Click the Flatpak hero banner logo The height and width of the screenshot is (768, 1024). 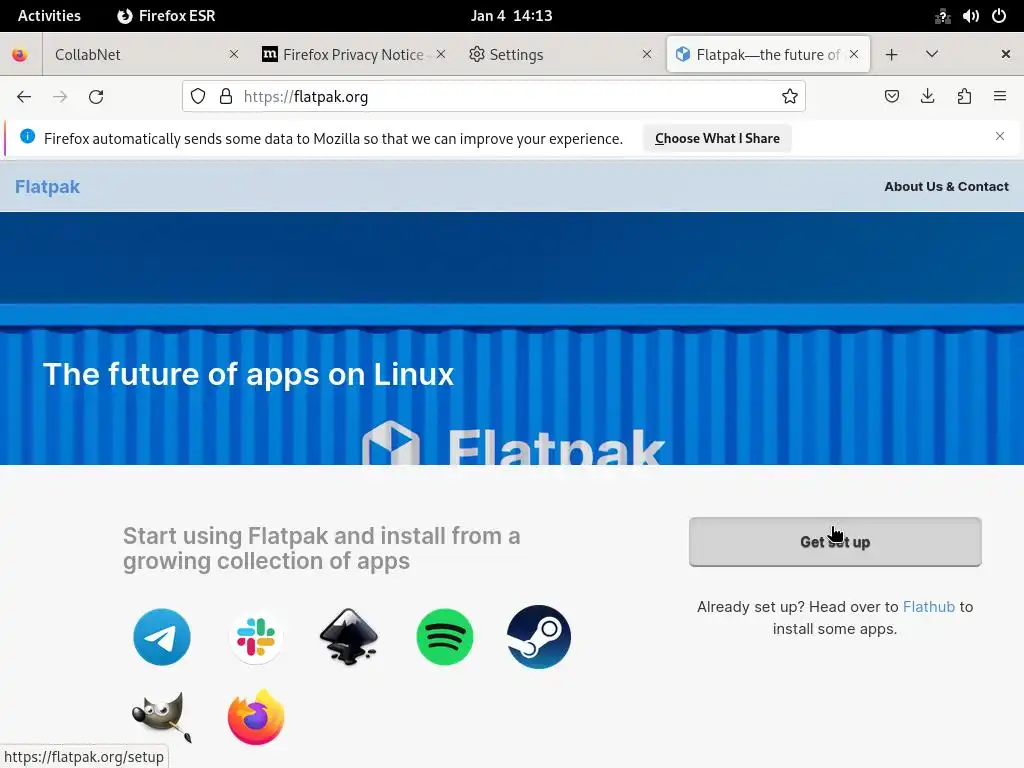[x=513, y=443]
